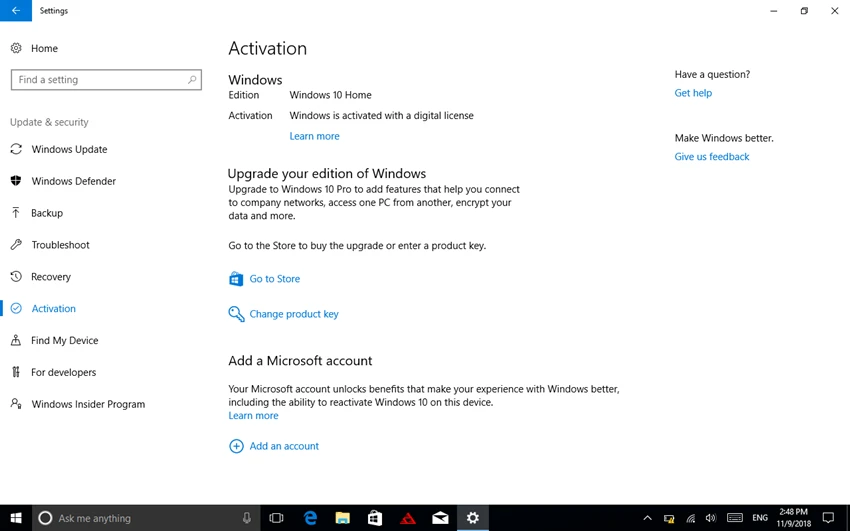Open the Home gear icon
Image resolution: width=850 pixels, height=531 pixels.
pos(16,48)
